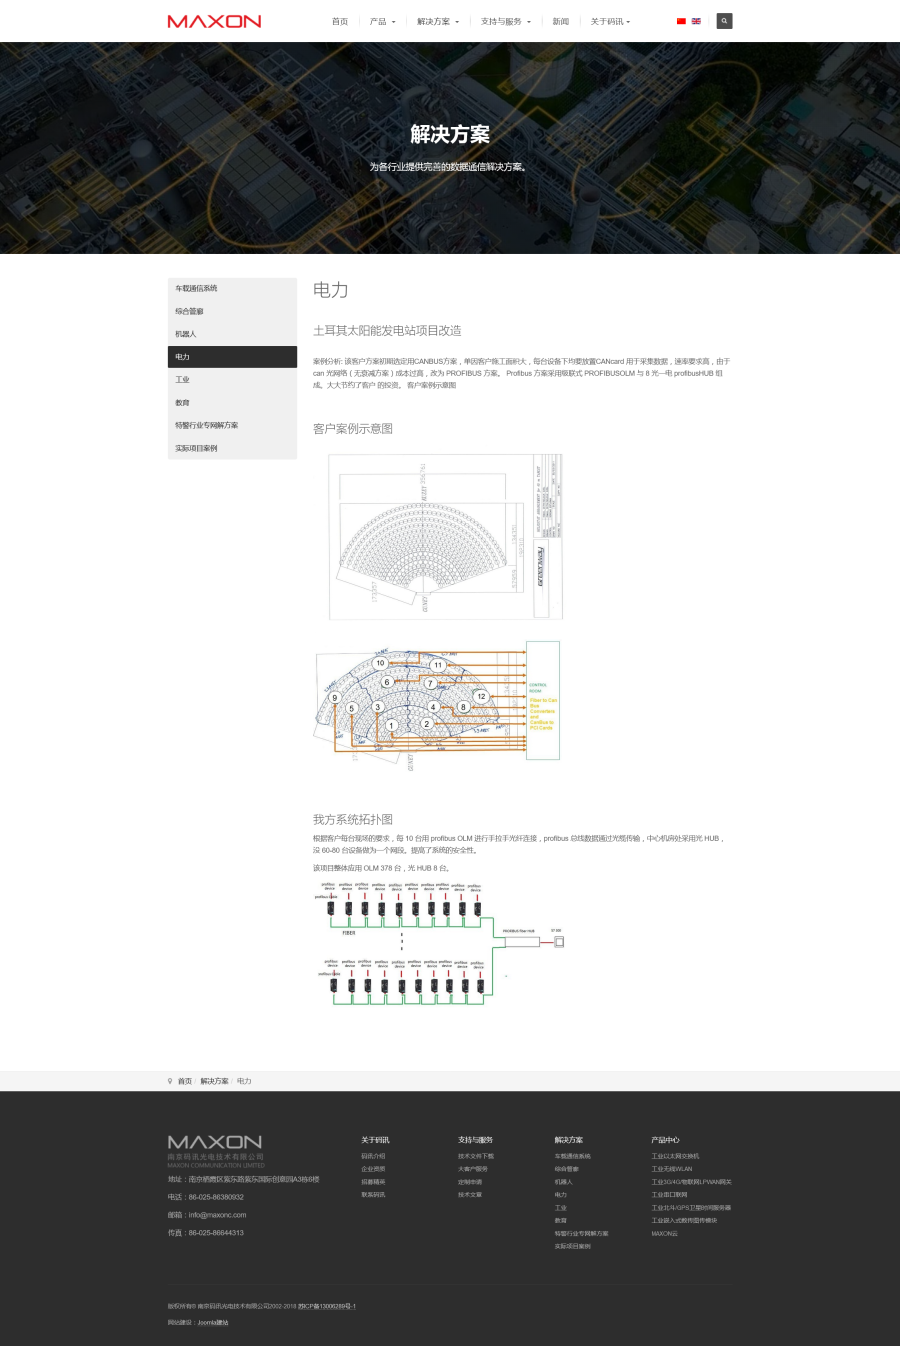
Task: Click the MAXON logo in header
Action: 214,21
